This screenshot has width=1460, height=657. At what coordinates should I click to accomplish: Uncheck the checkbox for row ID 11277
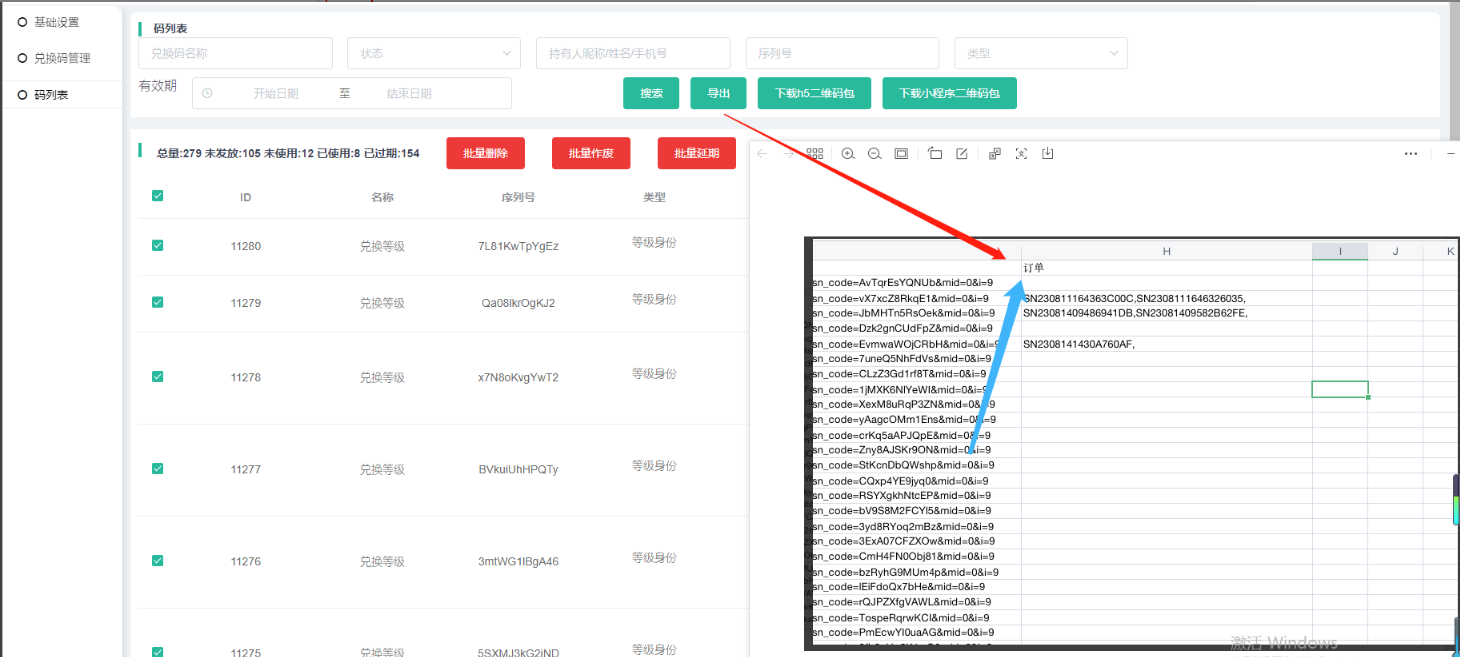coord(157,468)
